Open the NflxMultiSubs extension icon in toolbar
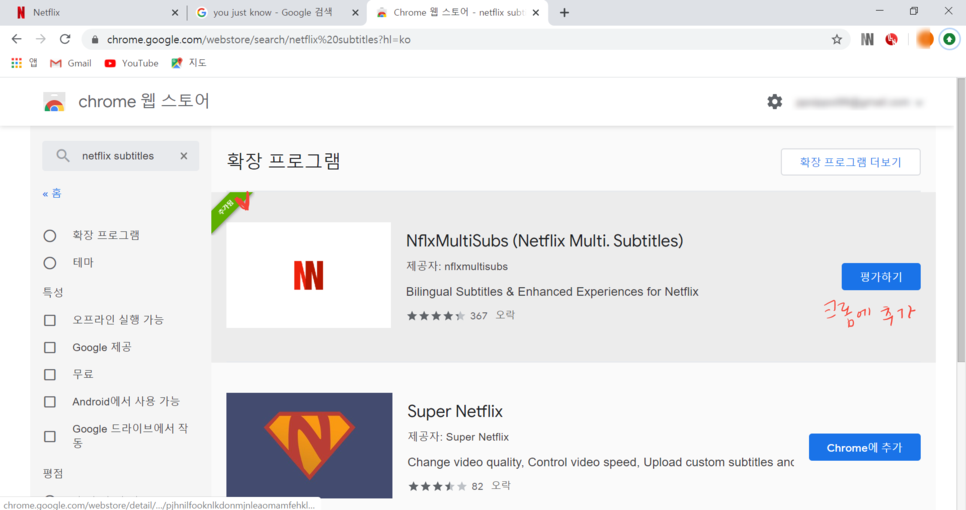The width and height of the screenshot is (966, 510). [x=867, y=39]
